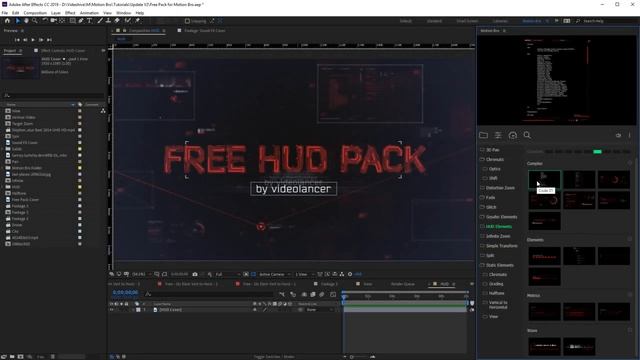Select the Roto Brush tool

pos(128,20)
